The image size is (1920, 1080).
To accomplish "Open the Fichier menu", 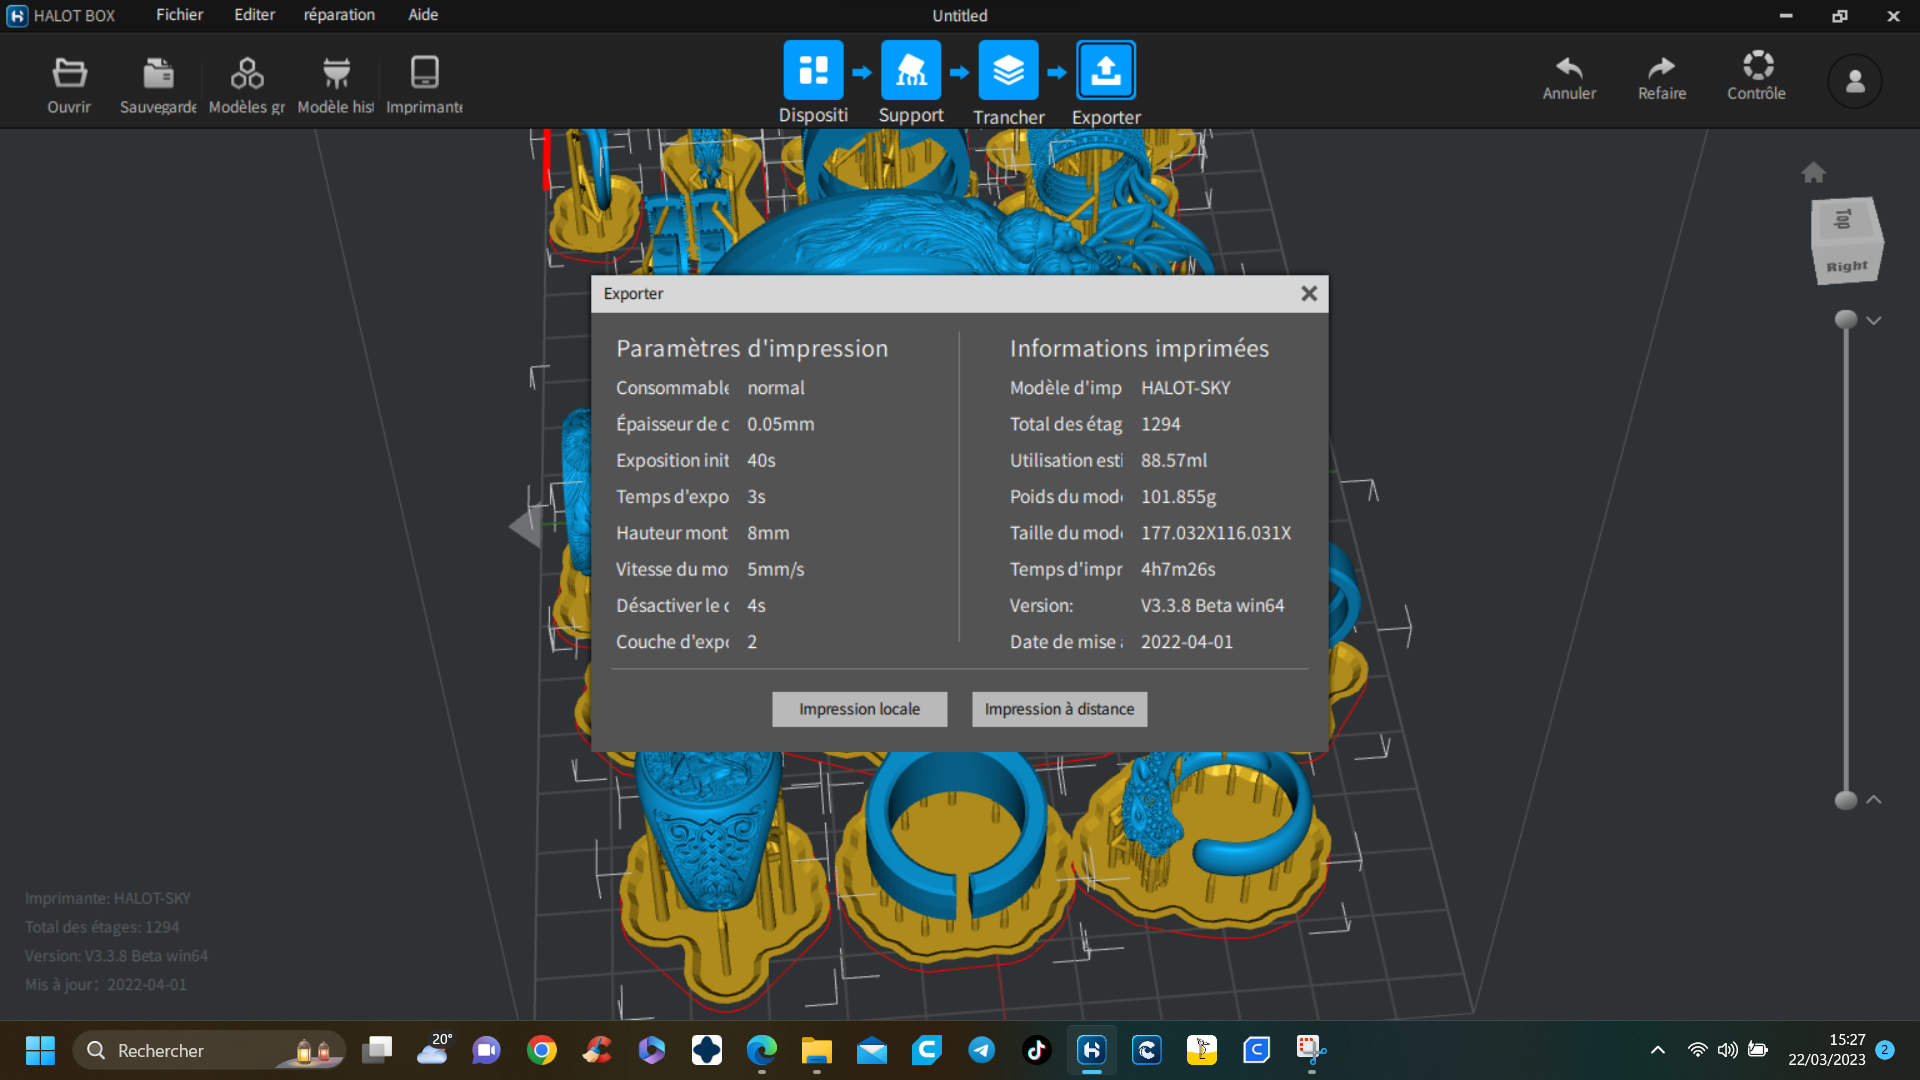I will 179,15.
